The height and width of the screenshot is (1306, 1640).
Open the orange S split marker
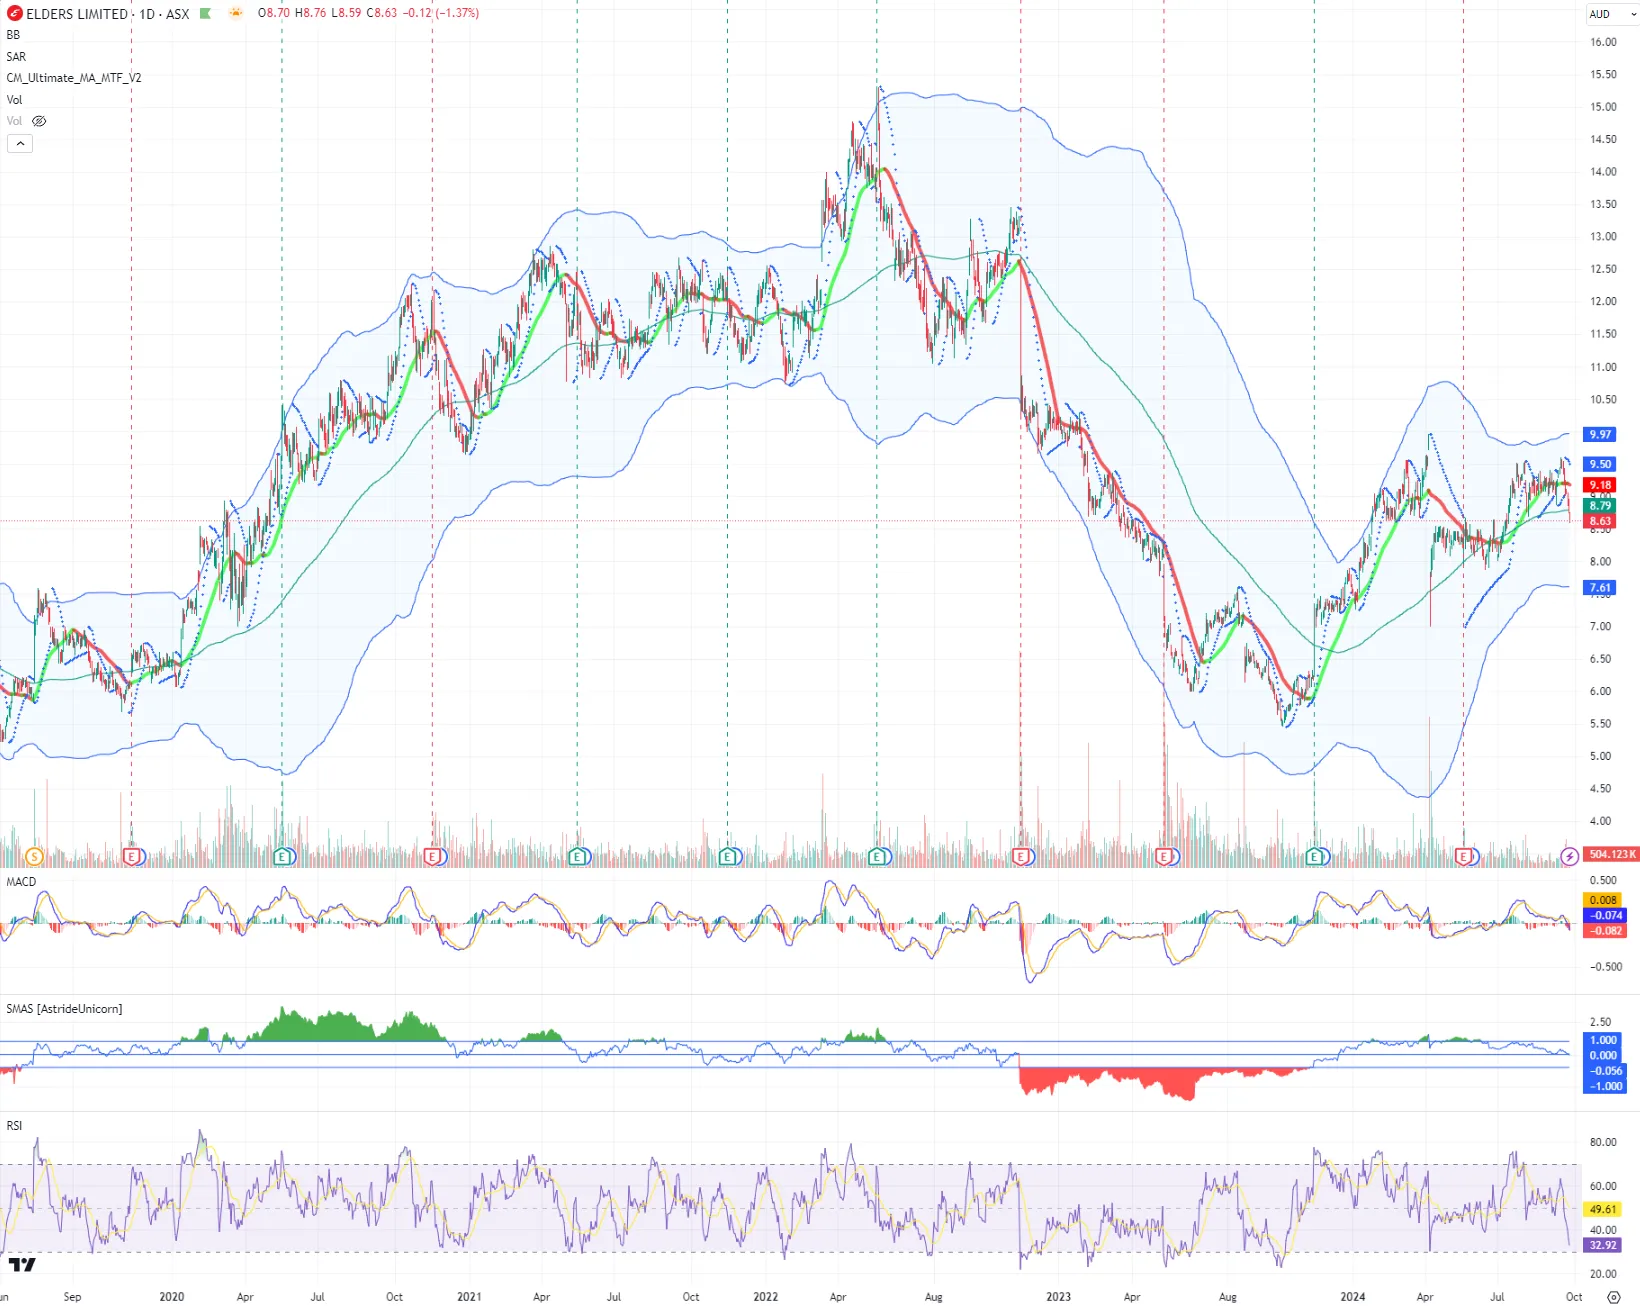pyautogui.click(x=34, y=856)
